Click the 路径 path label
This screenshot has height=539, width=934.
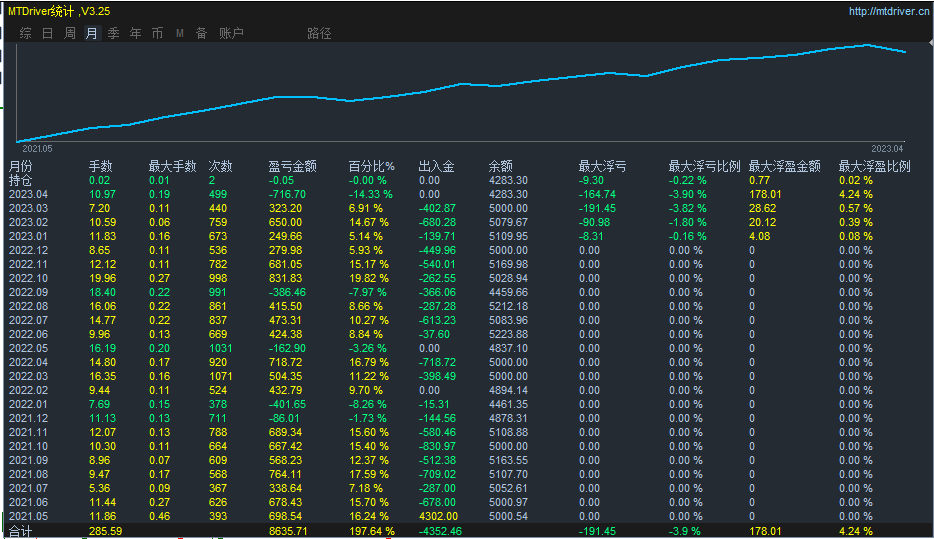[x=319, y=33]
